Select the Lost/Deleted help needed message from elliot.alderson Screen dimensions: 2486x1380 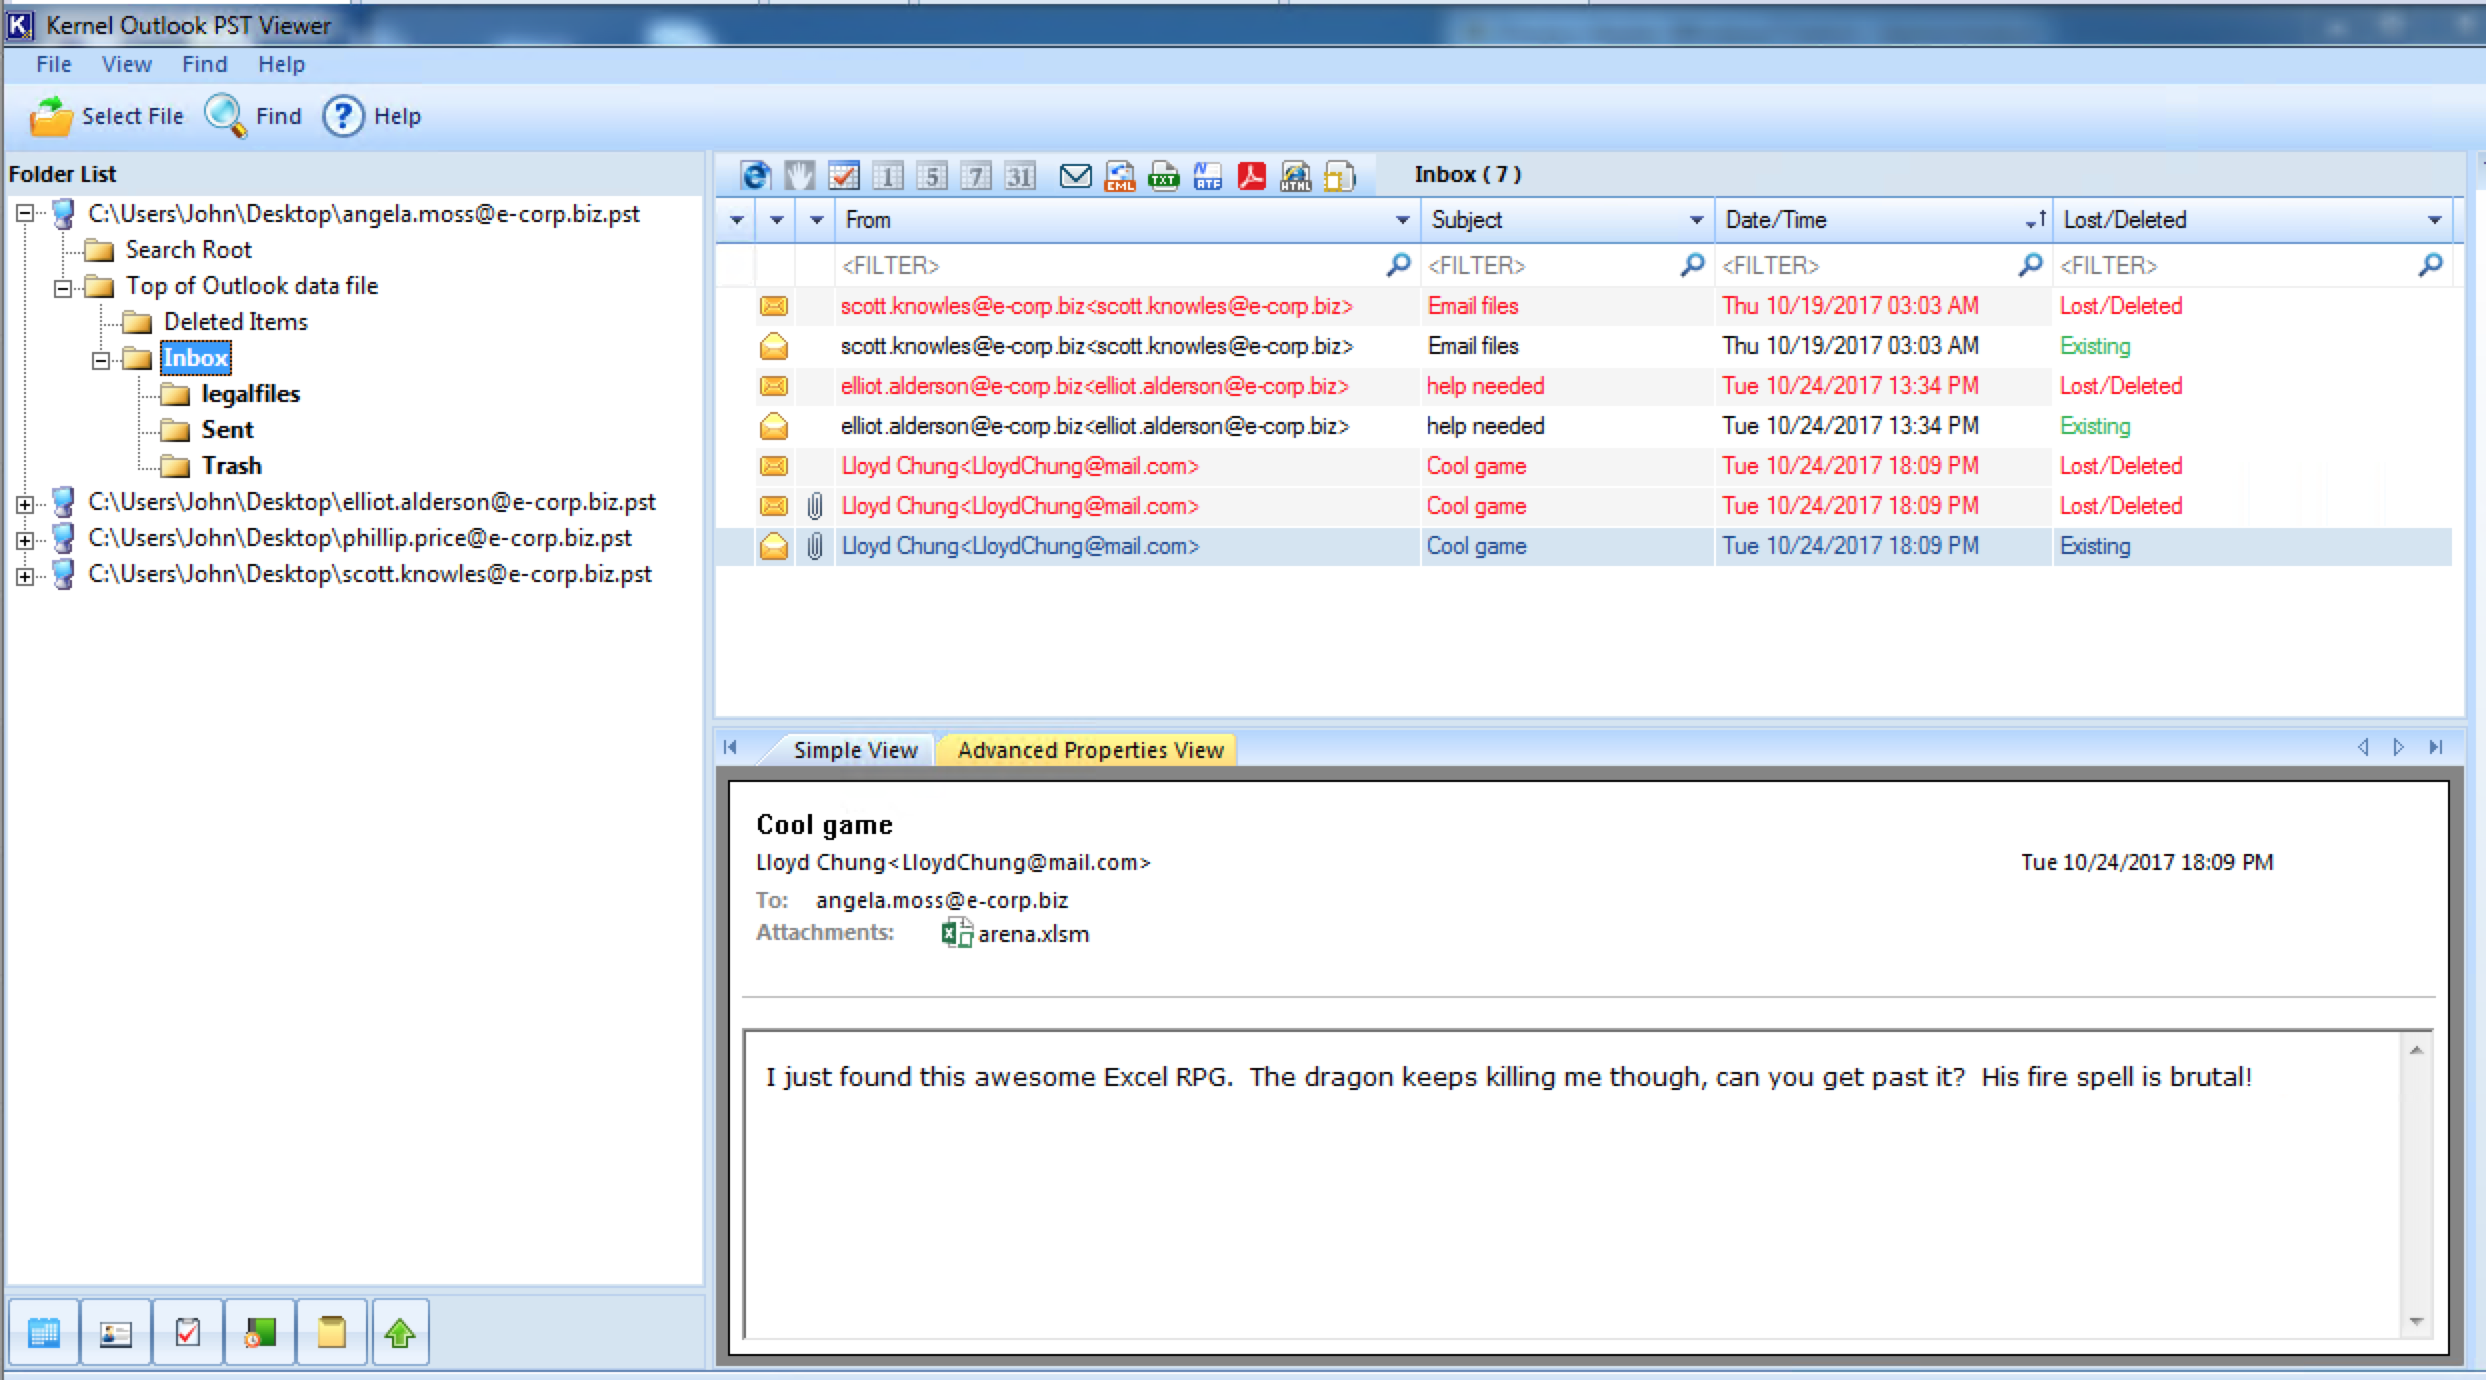coord(1584,386)
